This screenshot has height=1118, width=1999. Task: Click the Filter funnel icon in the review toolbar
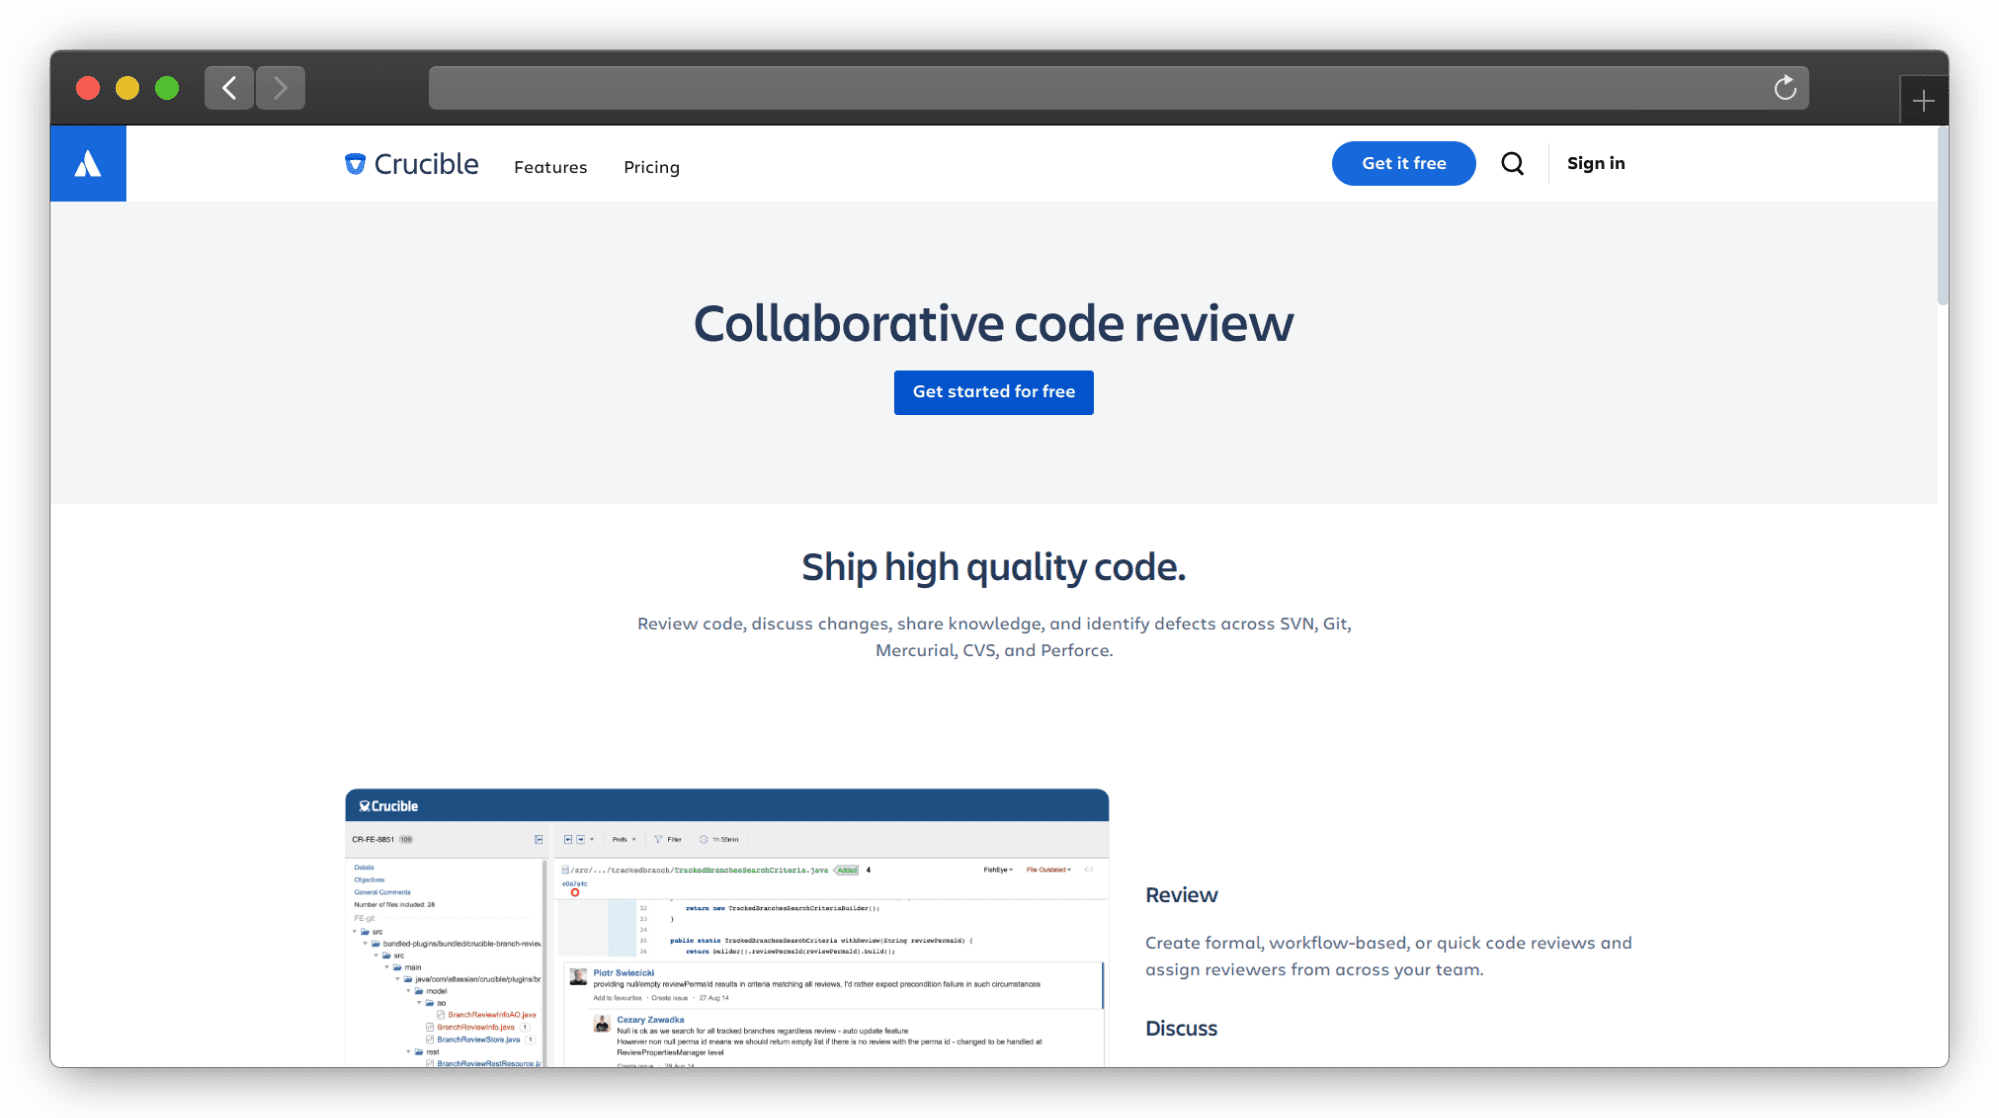[658, 839]
